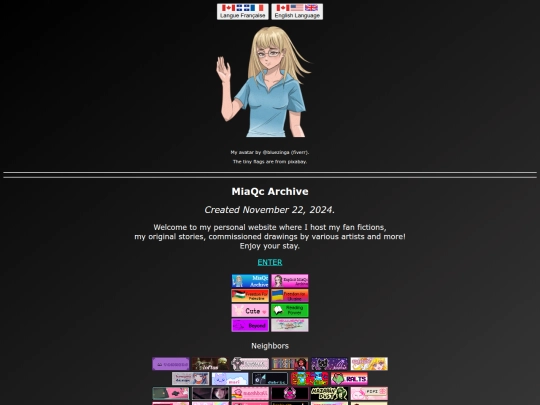The width and height of the screenshot is (540, 405).
Task: Click the waving blonde avatar image
Action: pos(264,82)
